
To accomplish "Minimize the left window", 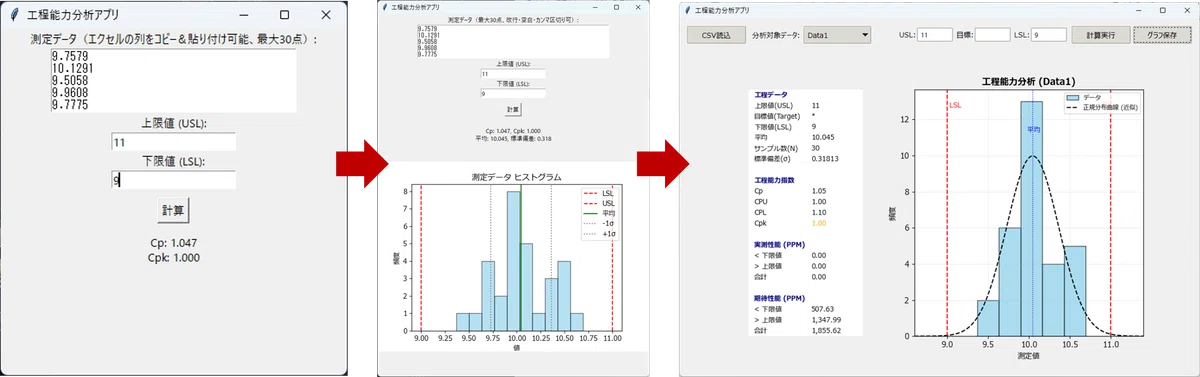I will click(x=244, y=15).
